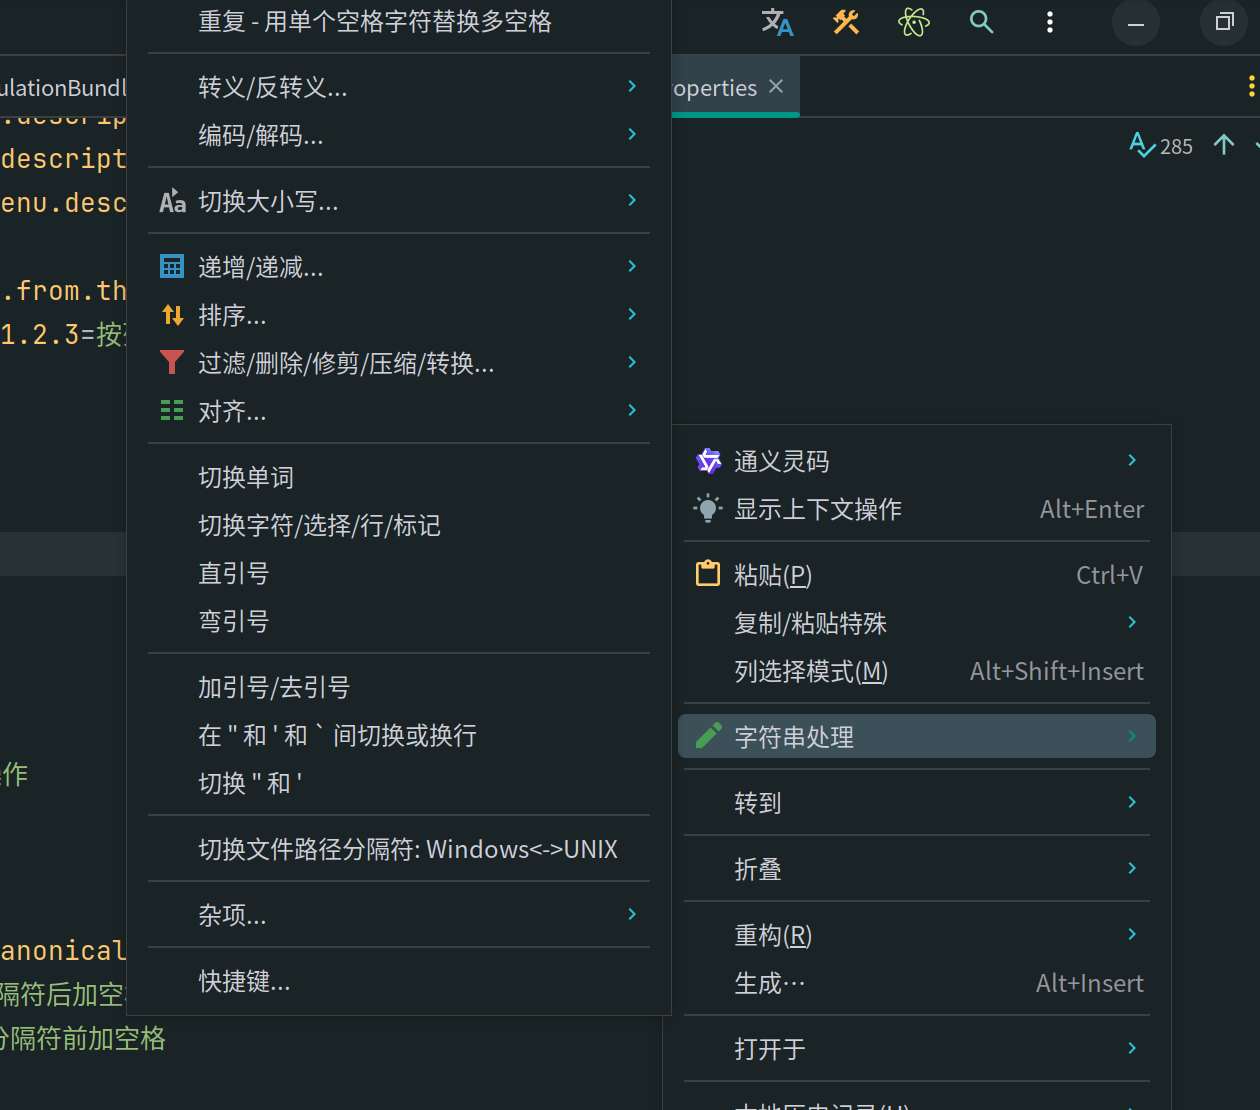Click the Alt+Enter shortcut hint text

1092,509
